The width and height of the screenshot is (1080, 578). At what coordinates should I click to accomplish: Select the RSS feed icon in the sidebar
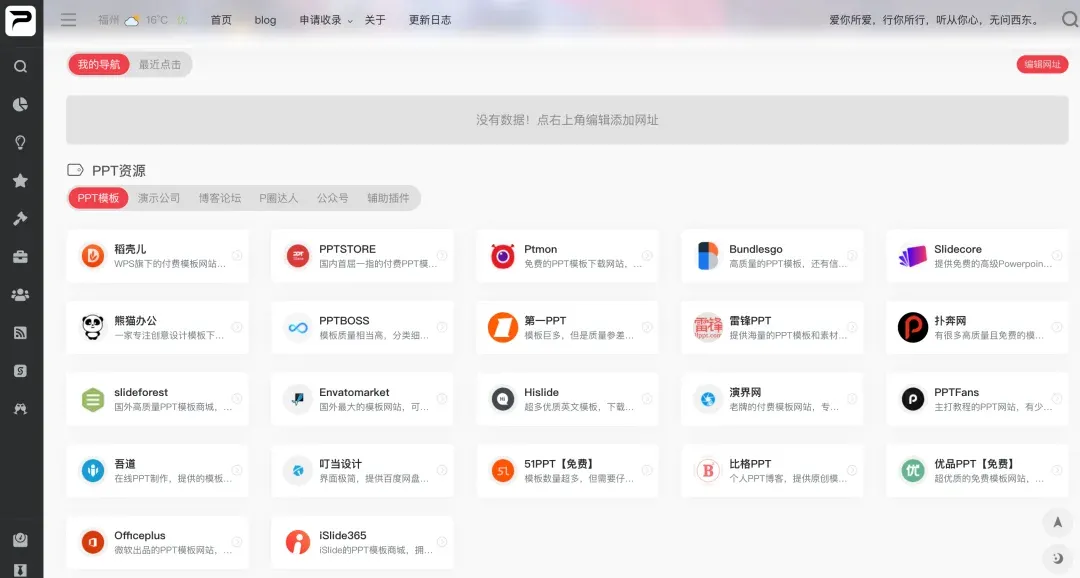pos(21,333)
